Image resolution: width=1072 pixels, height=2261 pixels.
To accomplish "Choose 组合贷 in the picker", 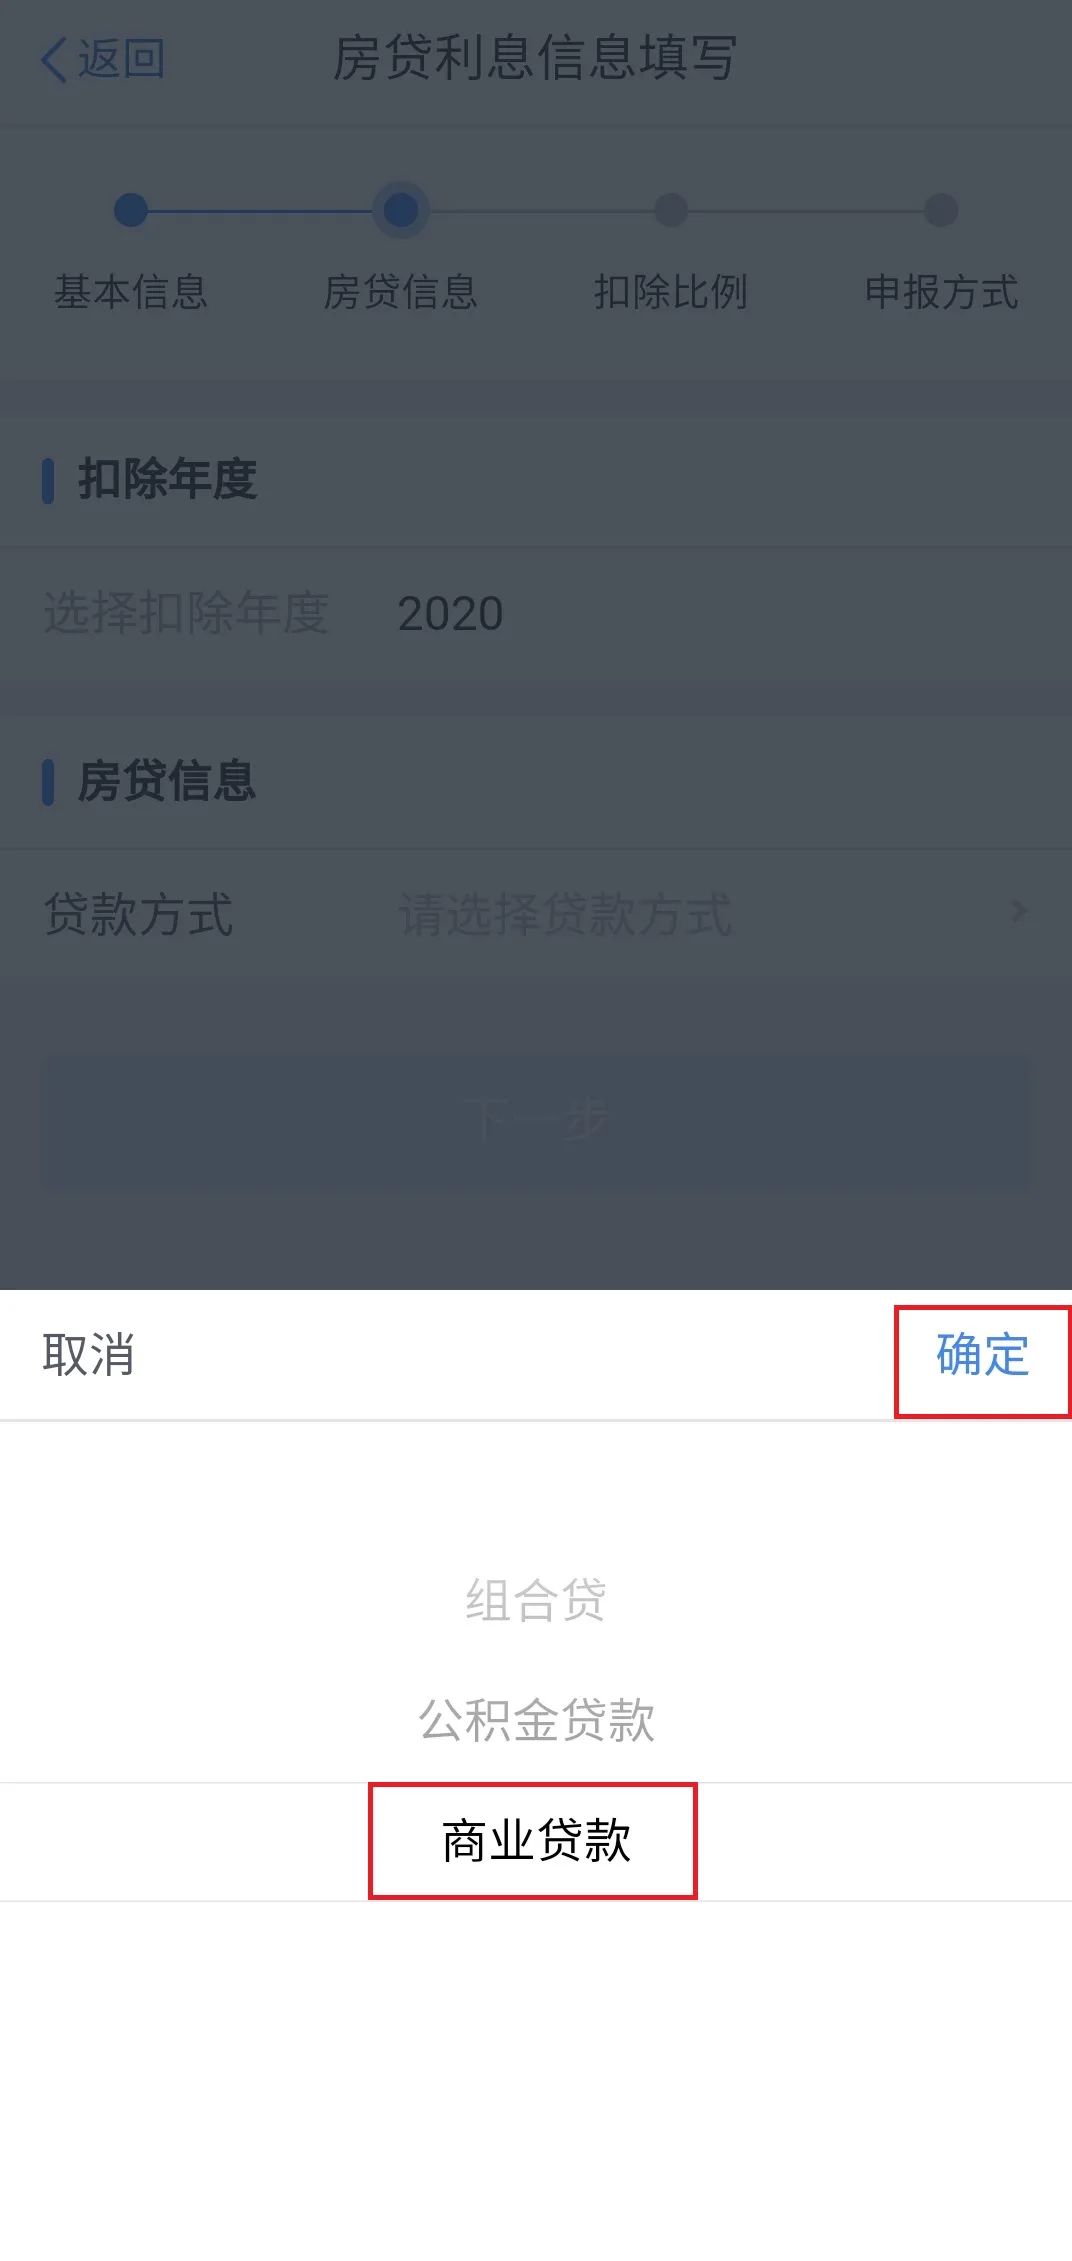I will pyautogui.click(x=536, y=1600).
